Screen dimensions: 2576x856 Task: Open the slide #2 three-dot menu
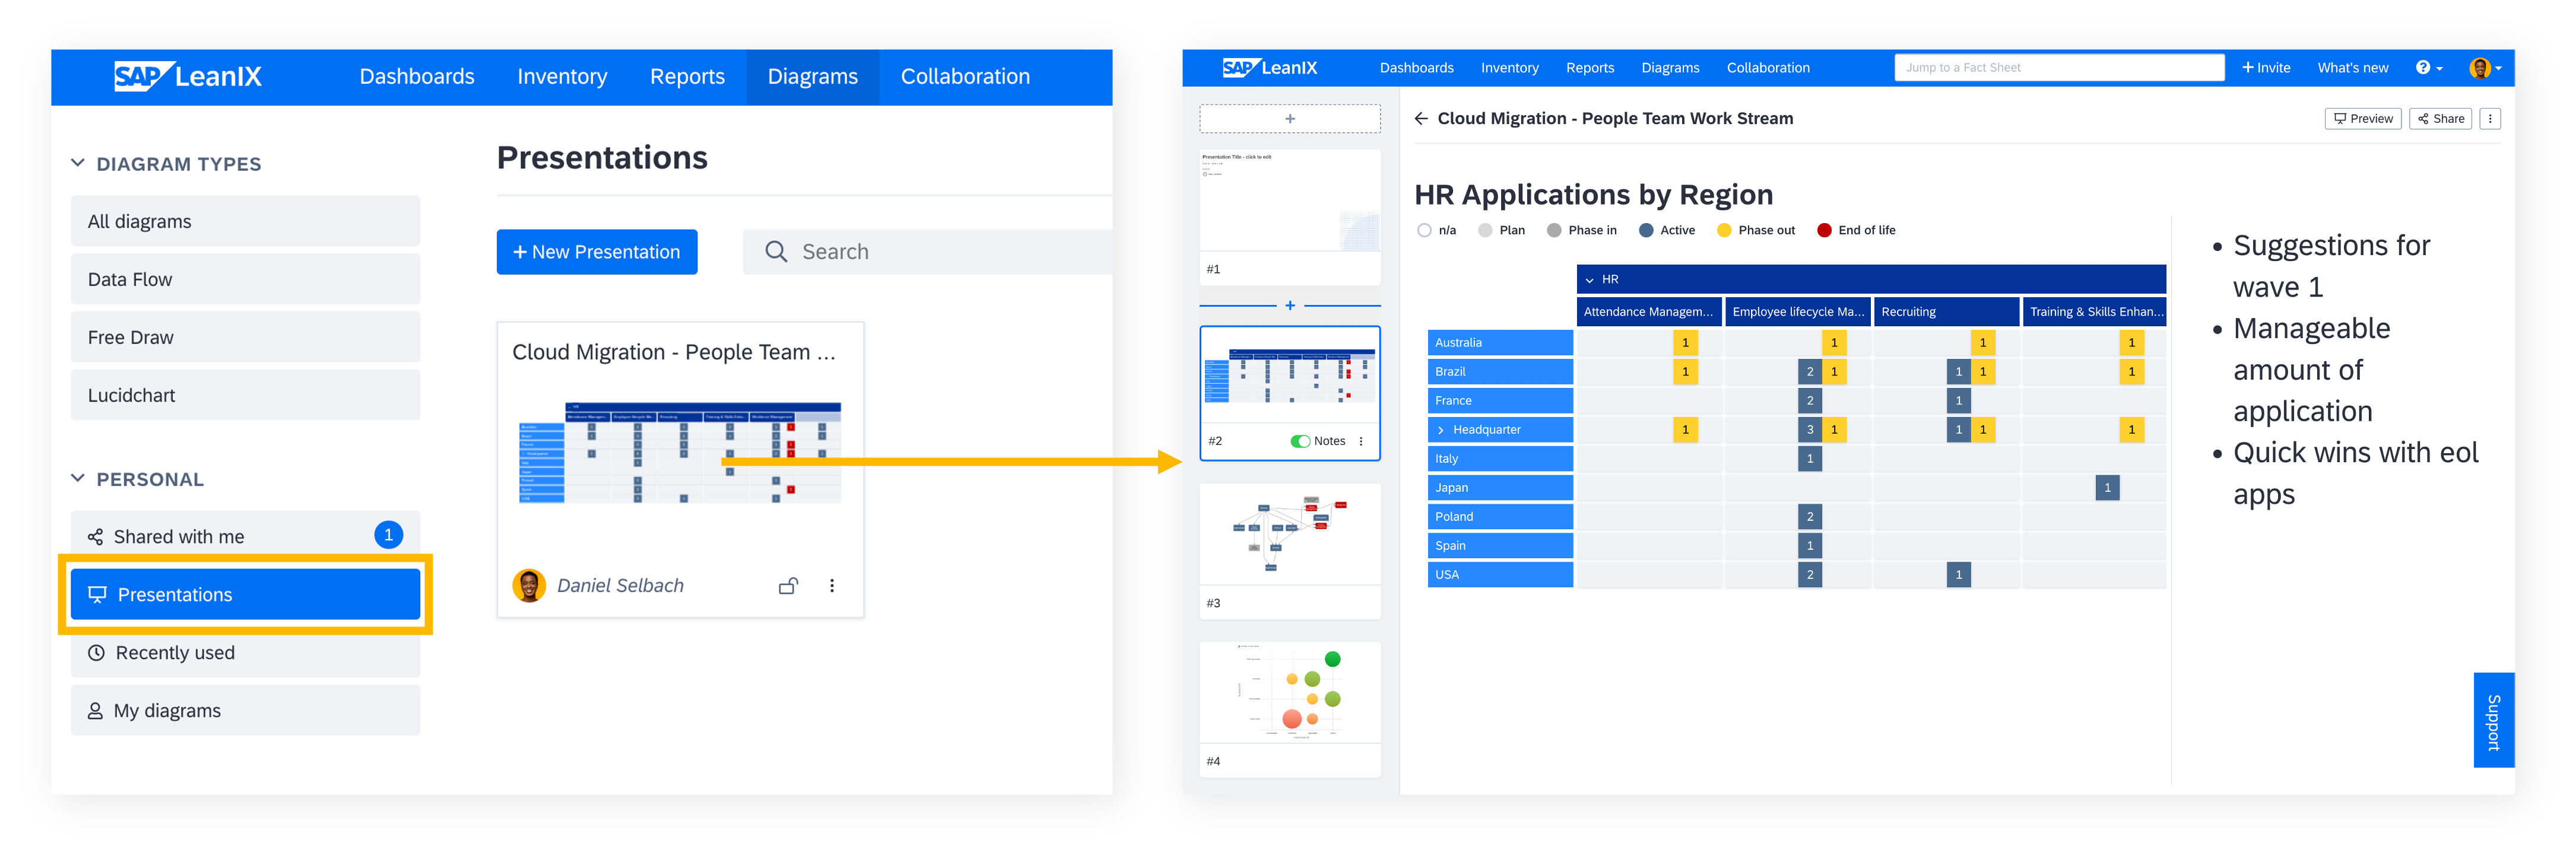[1361, 441]
